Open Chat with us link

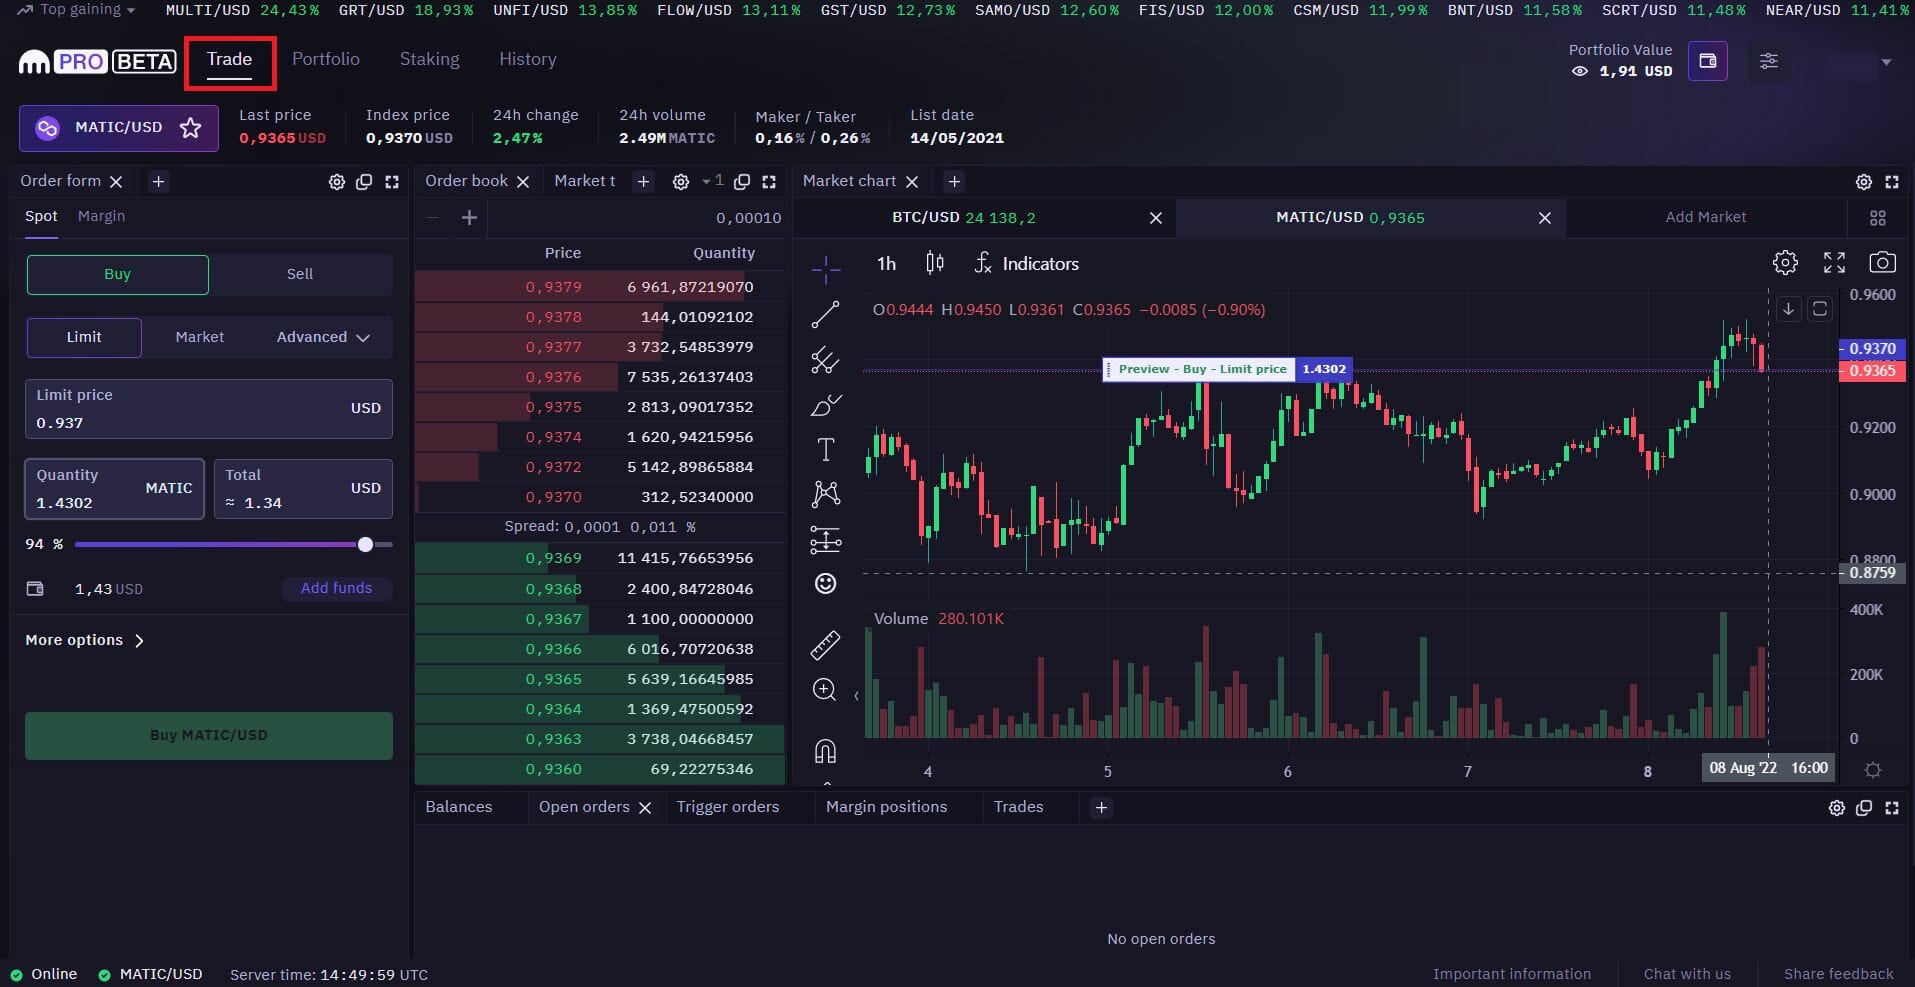[x=1687, y=974]
